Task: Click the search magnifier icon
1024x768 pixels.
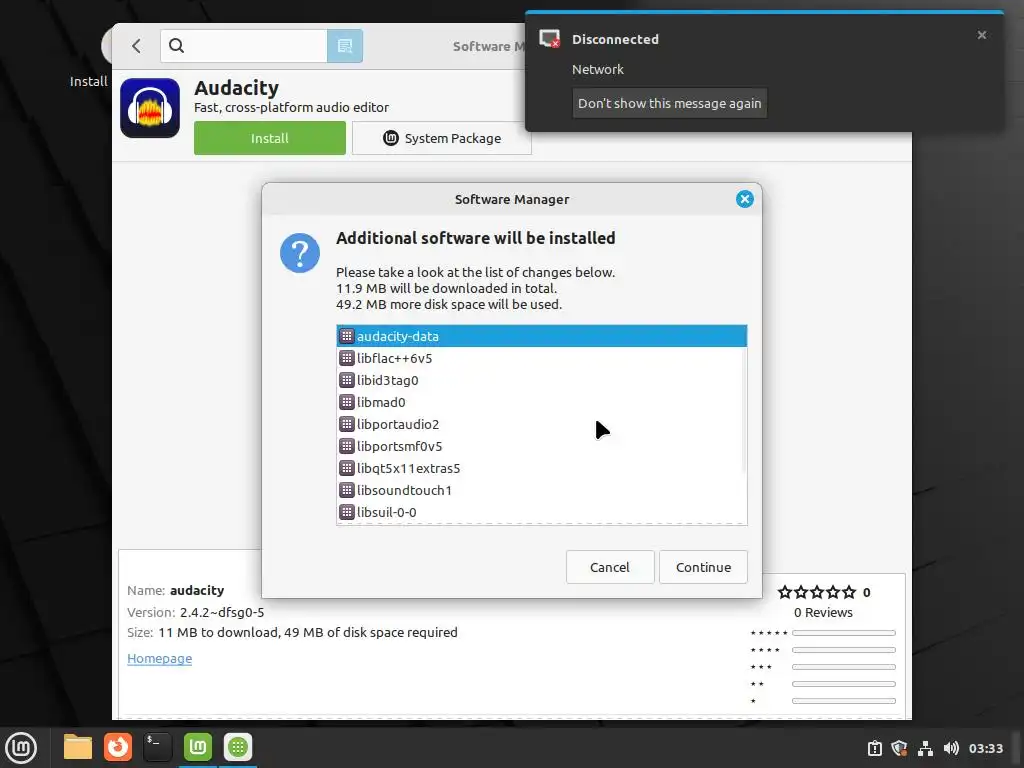Action: point(176,46)
